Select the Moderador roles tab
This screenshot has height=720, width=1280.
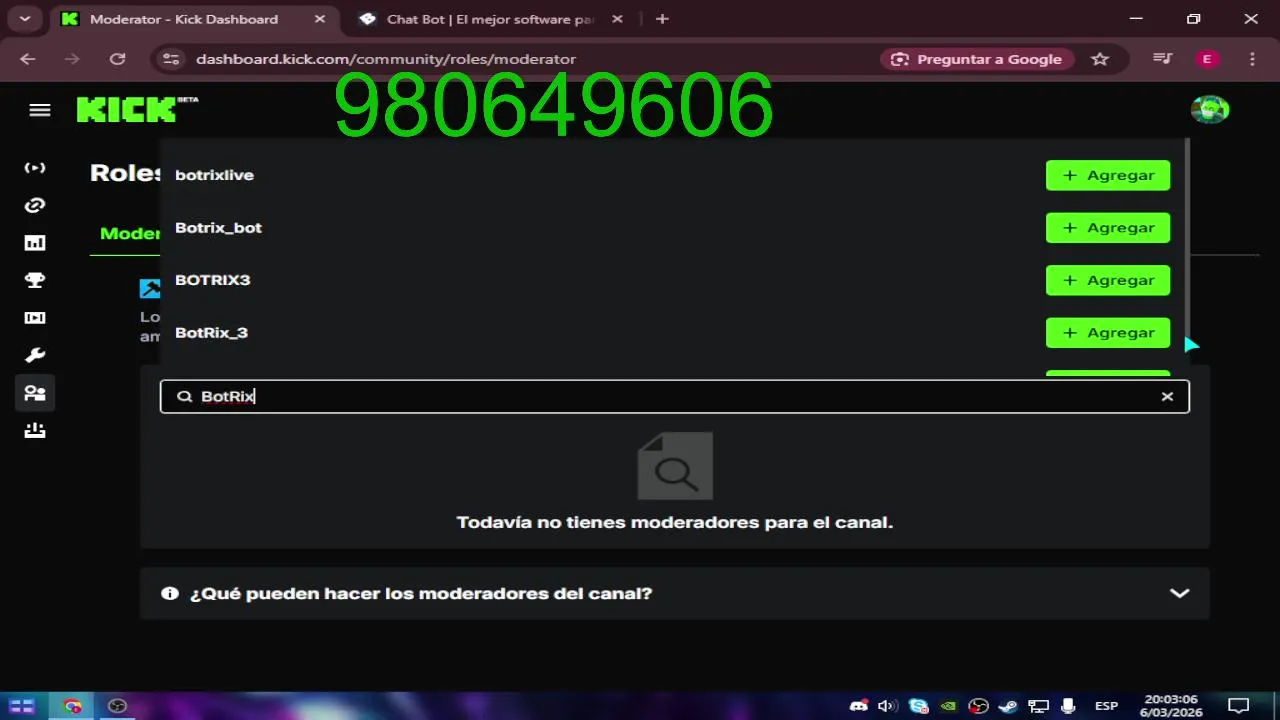pyautogui.click(x=130, y=233)
